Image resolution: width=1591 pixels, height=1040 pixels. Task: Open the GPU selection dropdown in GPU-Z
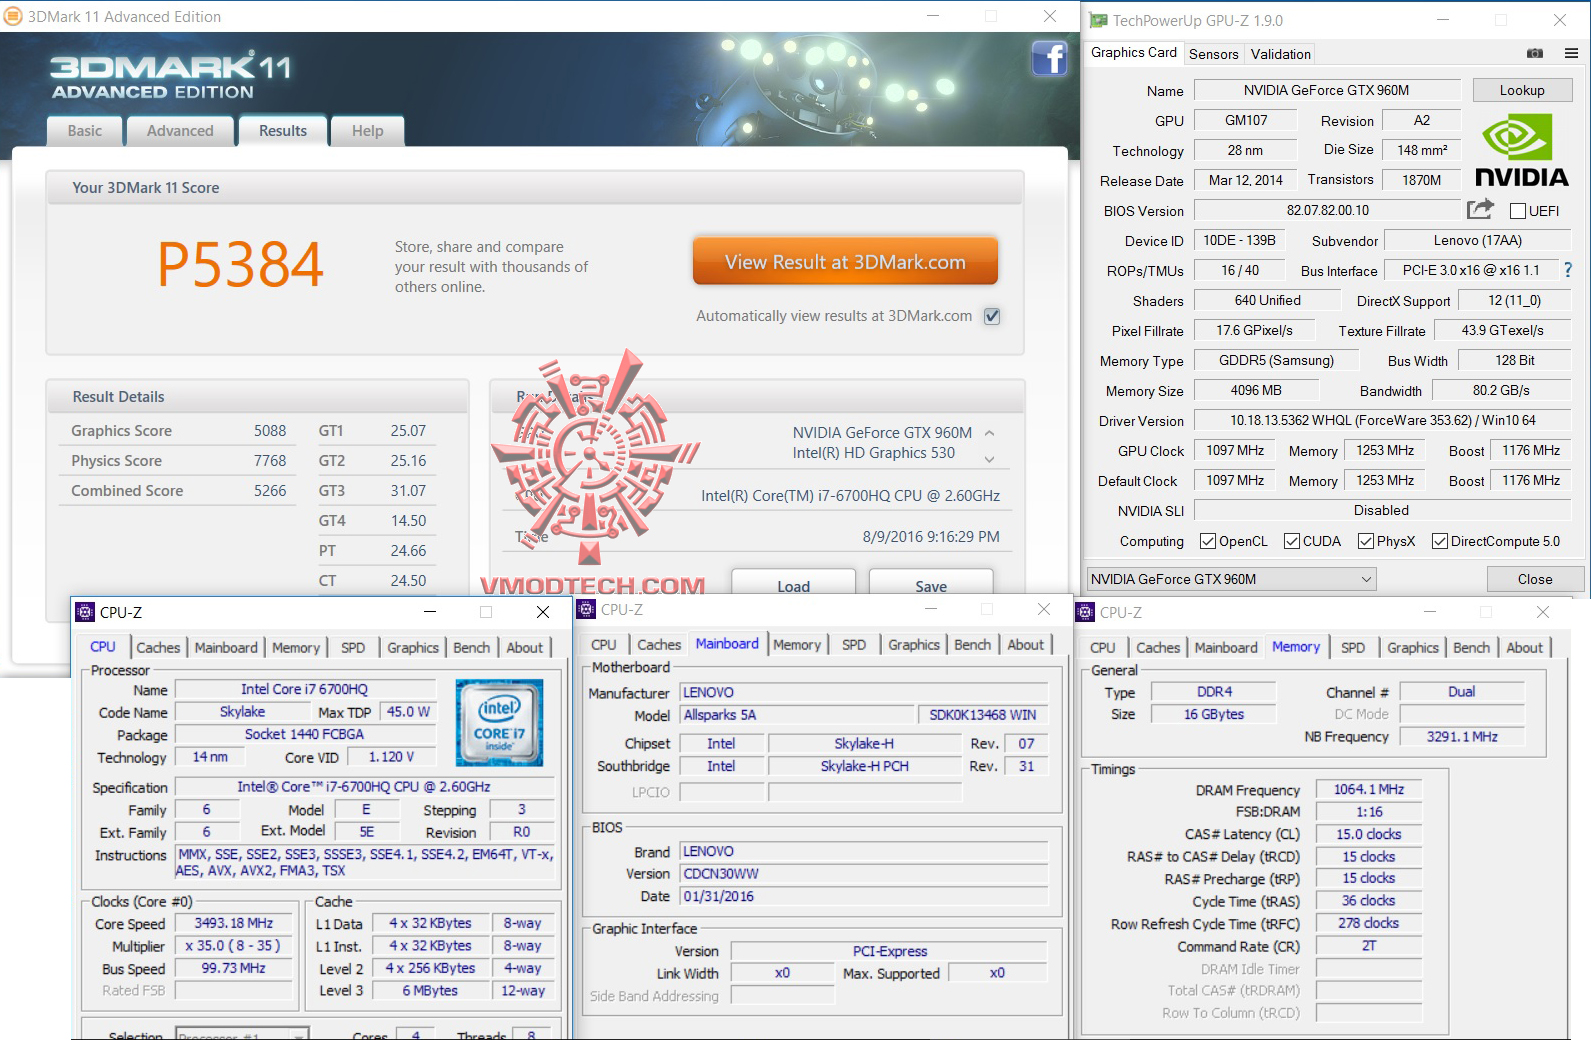[x=1231, y=579]
